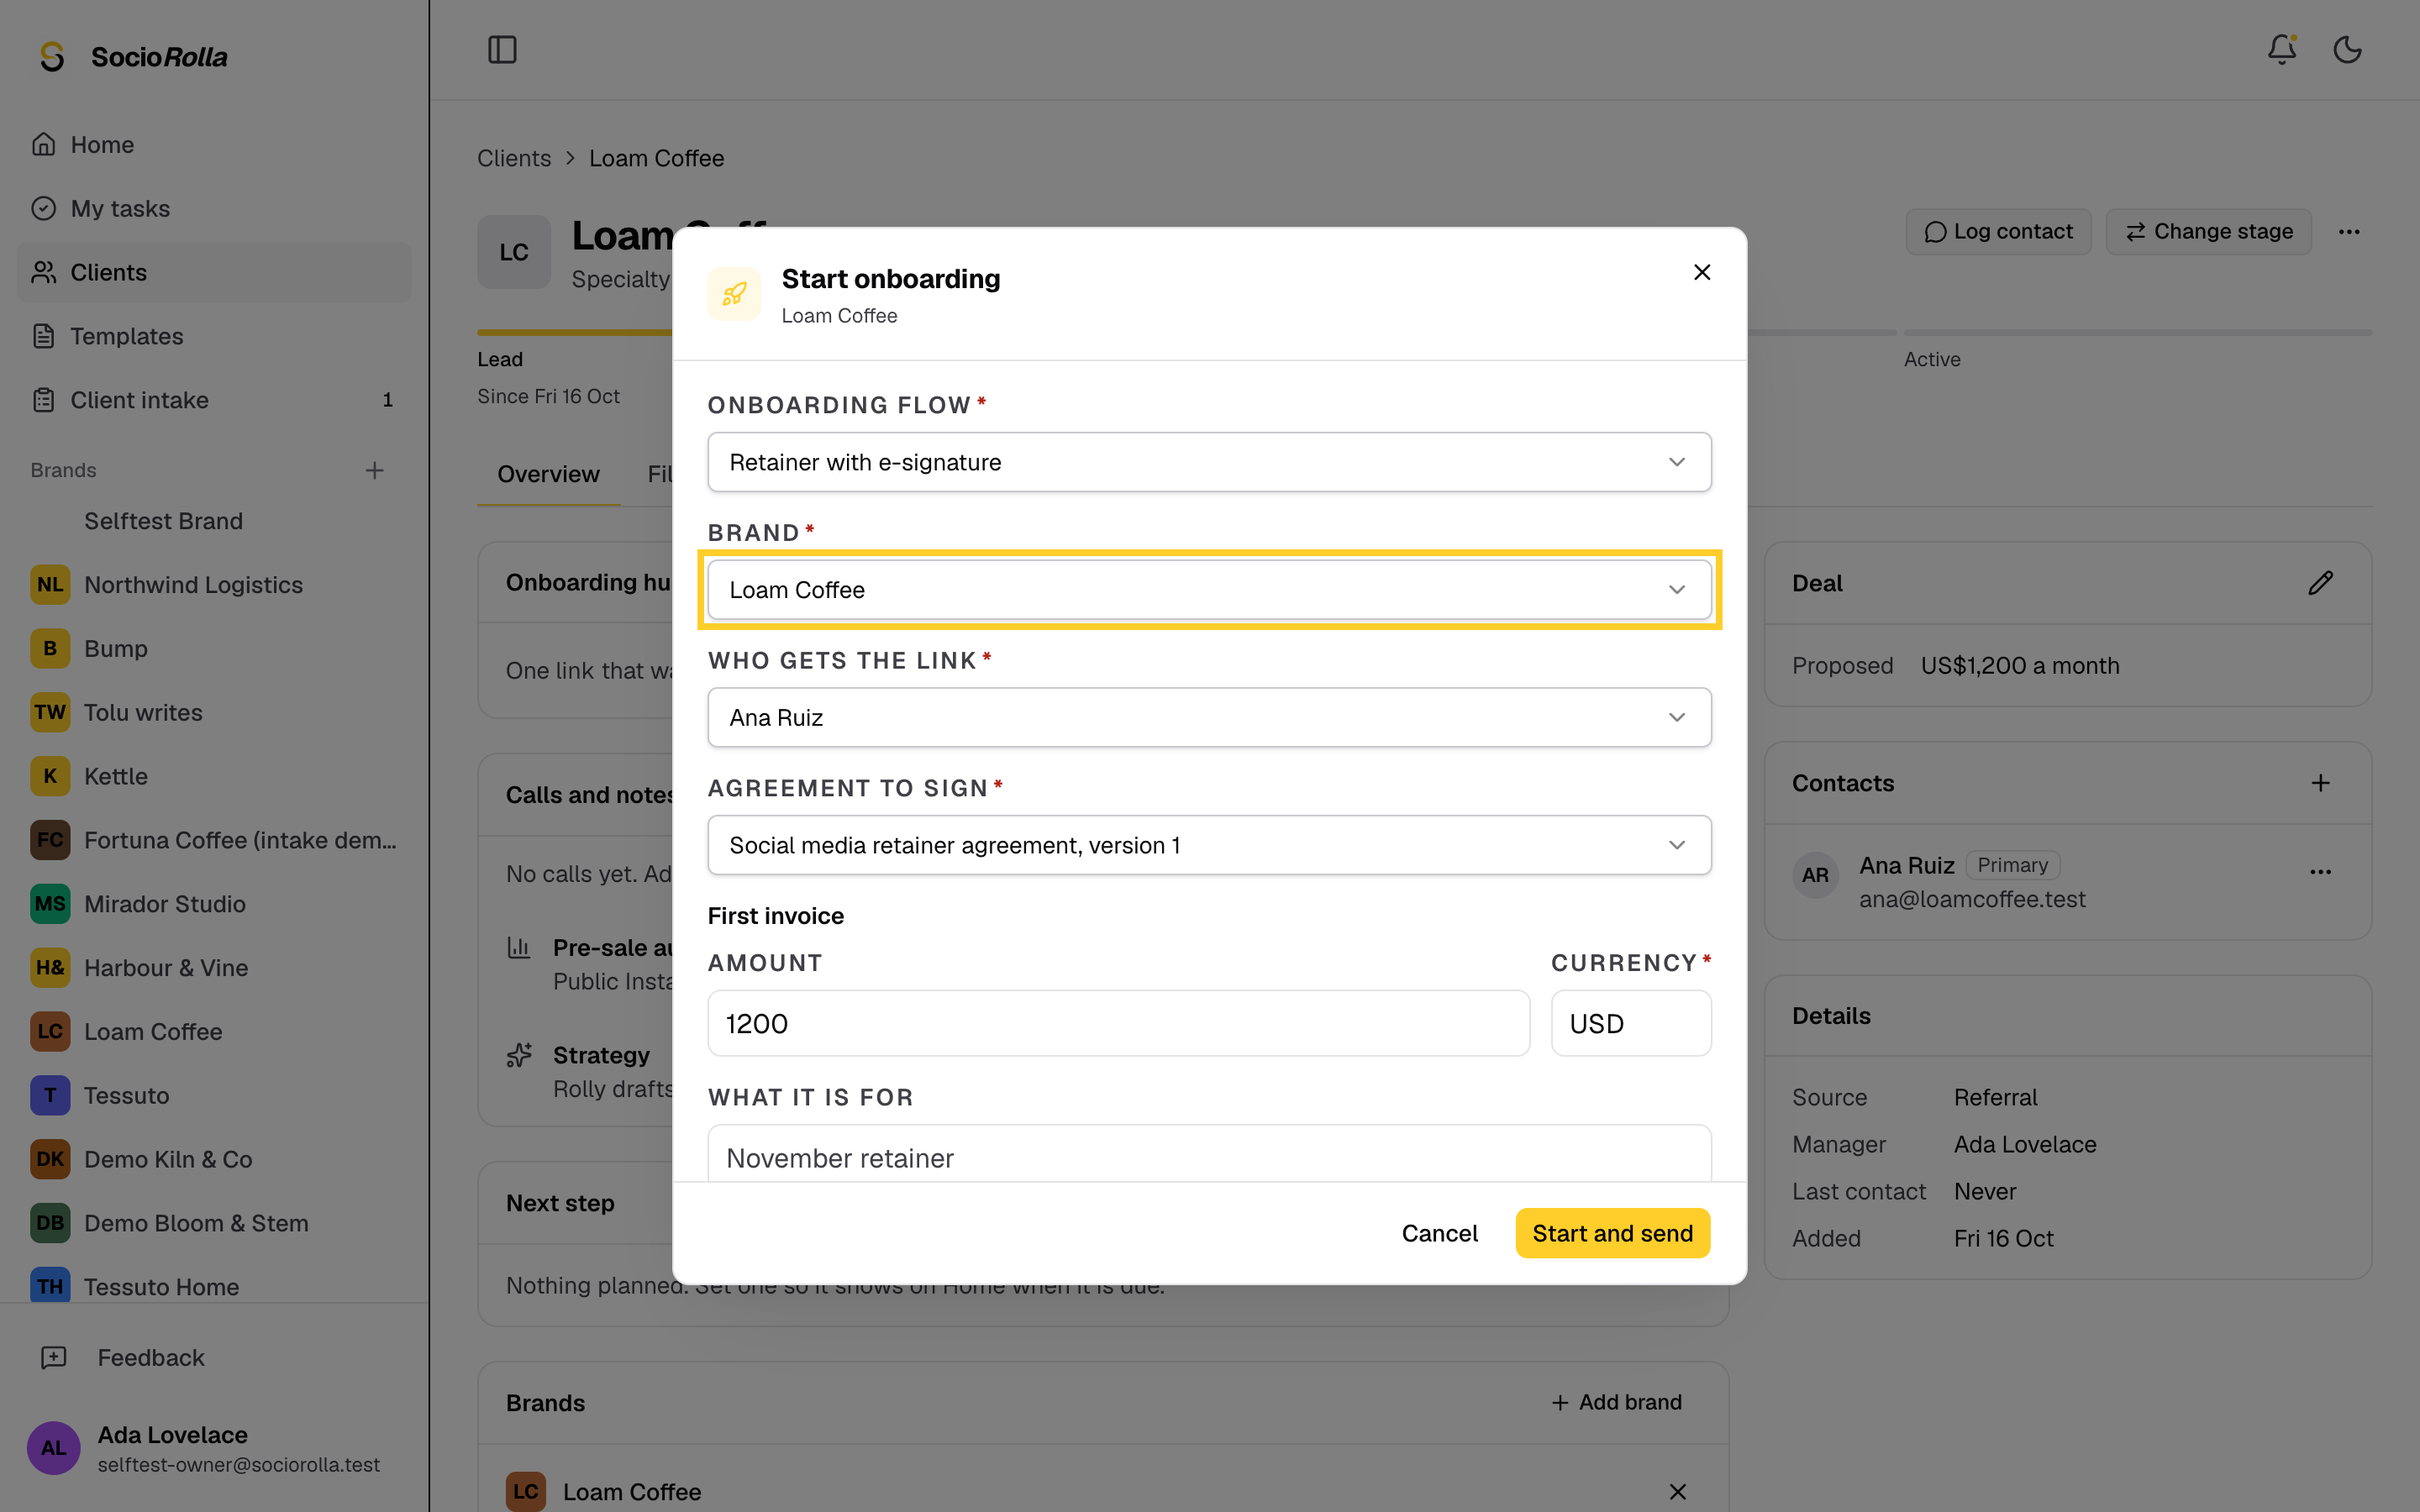The width and height of the screenshot is (2420, 1512).
Task: Select Demo Kiln & Co brand
Action: coord(215,1159)
